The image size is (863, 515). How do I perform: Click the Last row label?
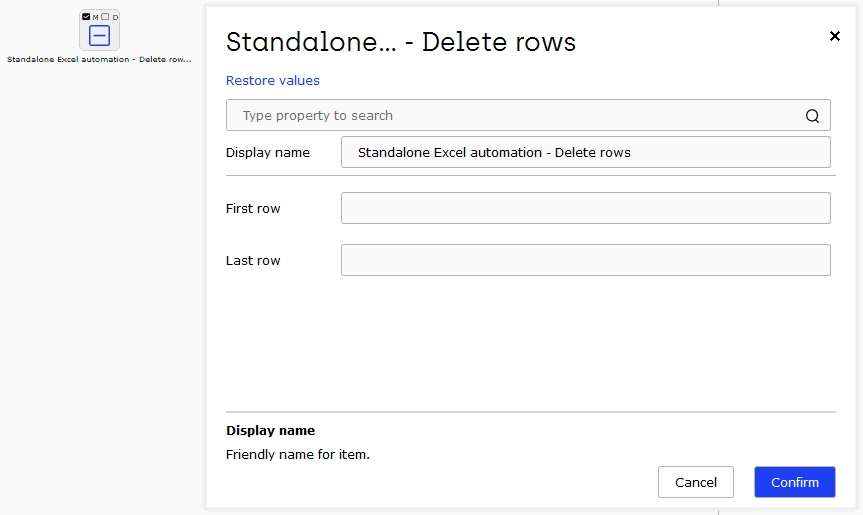pos(253,260)
